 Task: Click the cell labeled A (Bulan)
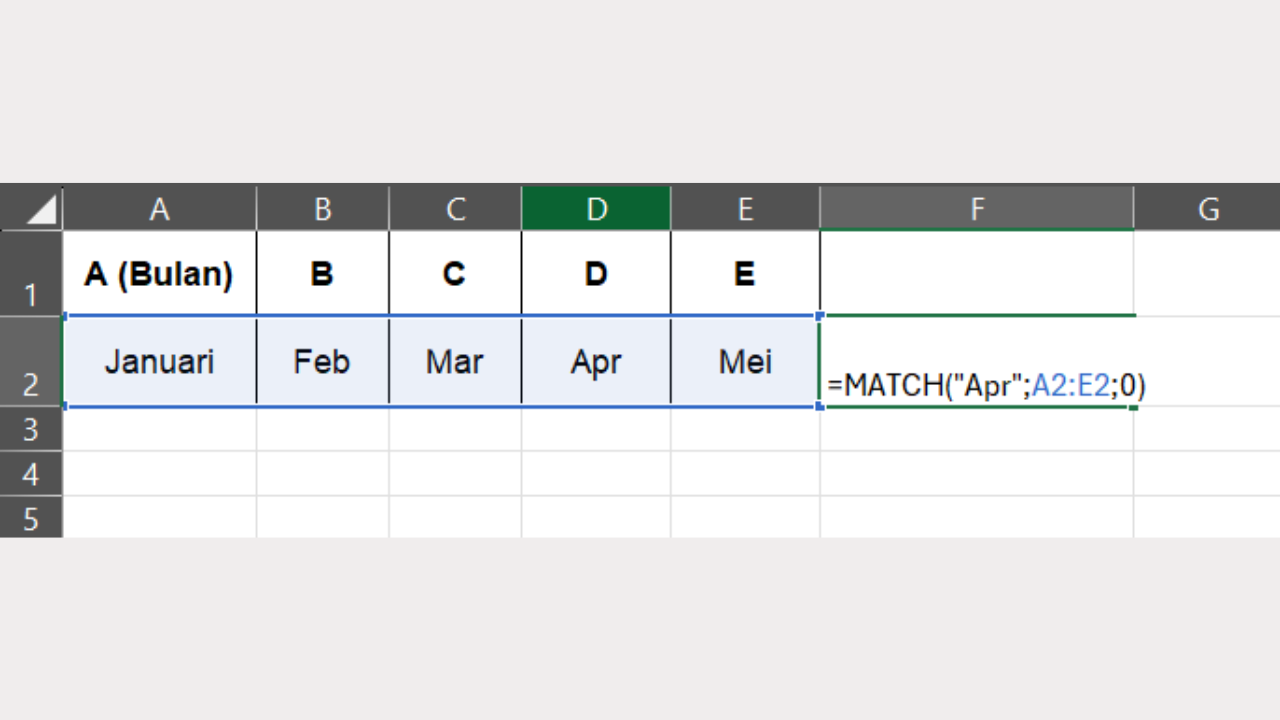[x=159, y=274]
